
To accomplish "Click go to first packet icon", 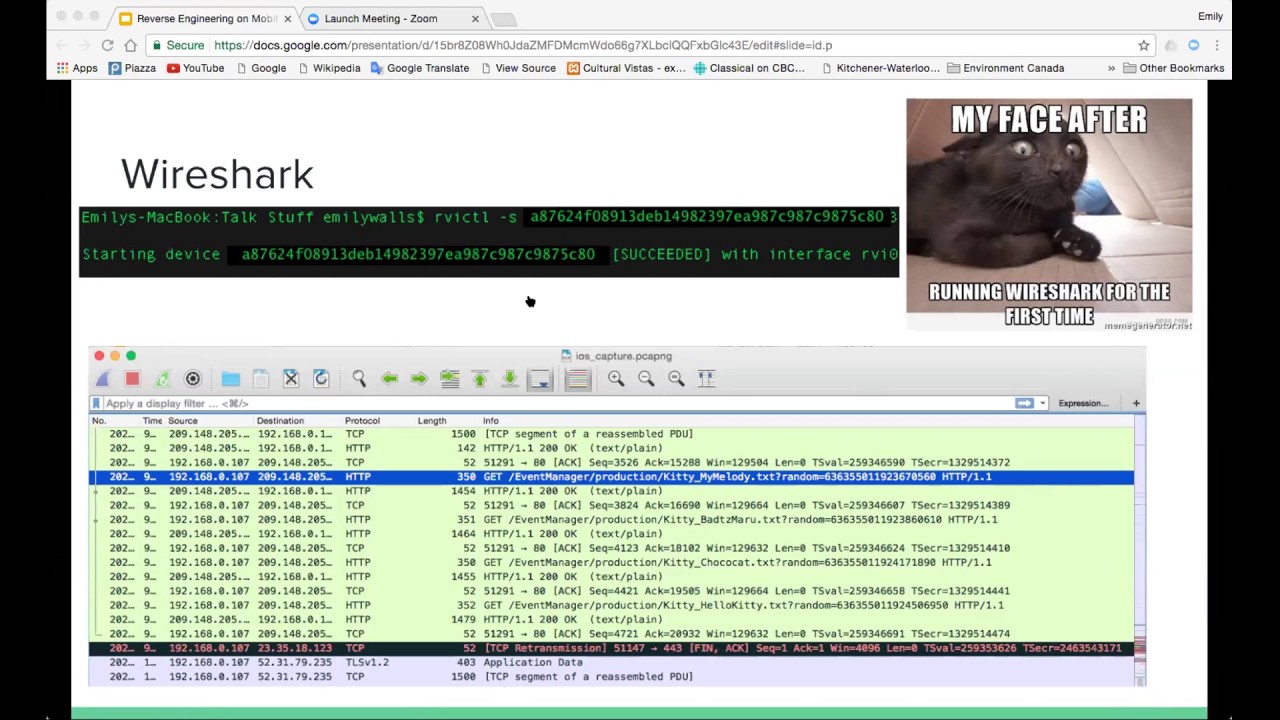I will click(480, 379).
